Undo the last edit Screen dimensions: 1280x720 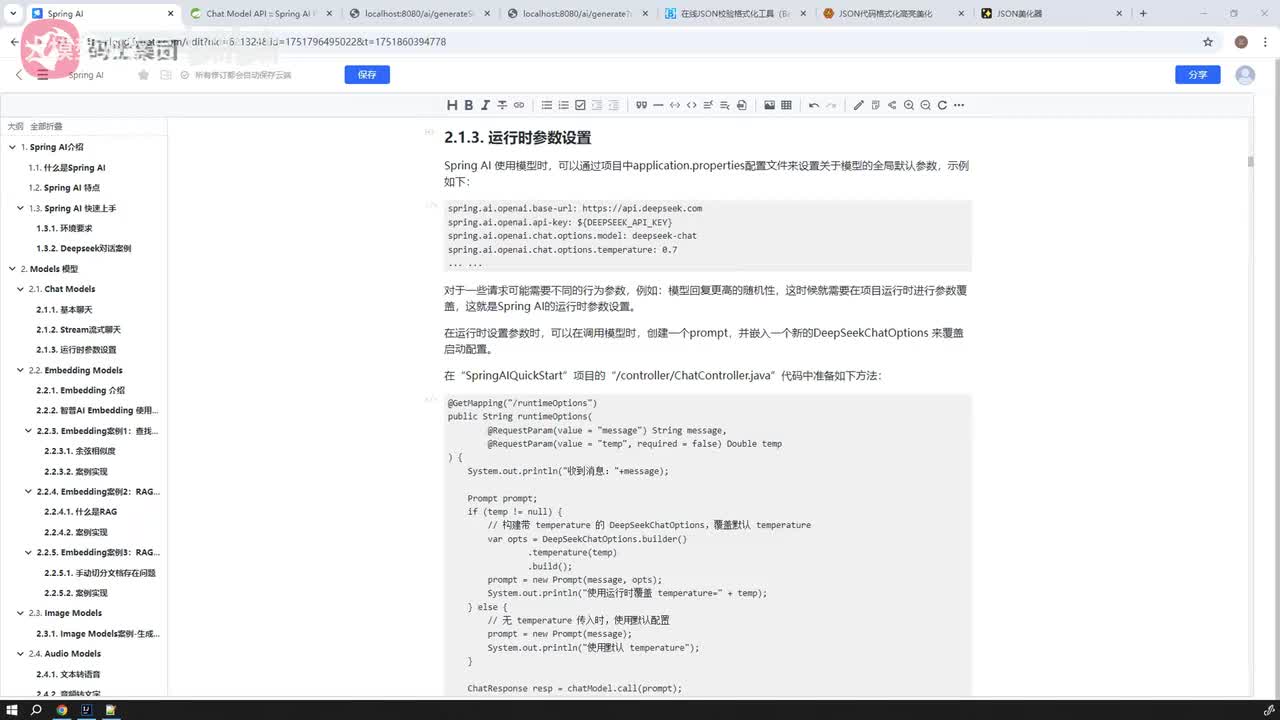click(814, 105)
